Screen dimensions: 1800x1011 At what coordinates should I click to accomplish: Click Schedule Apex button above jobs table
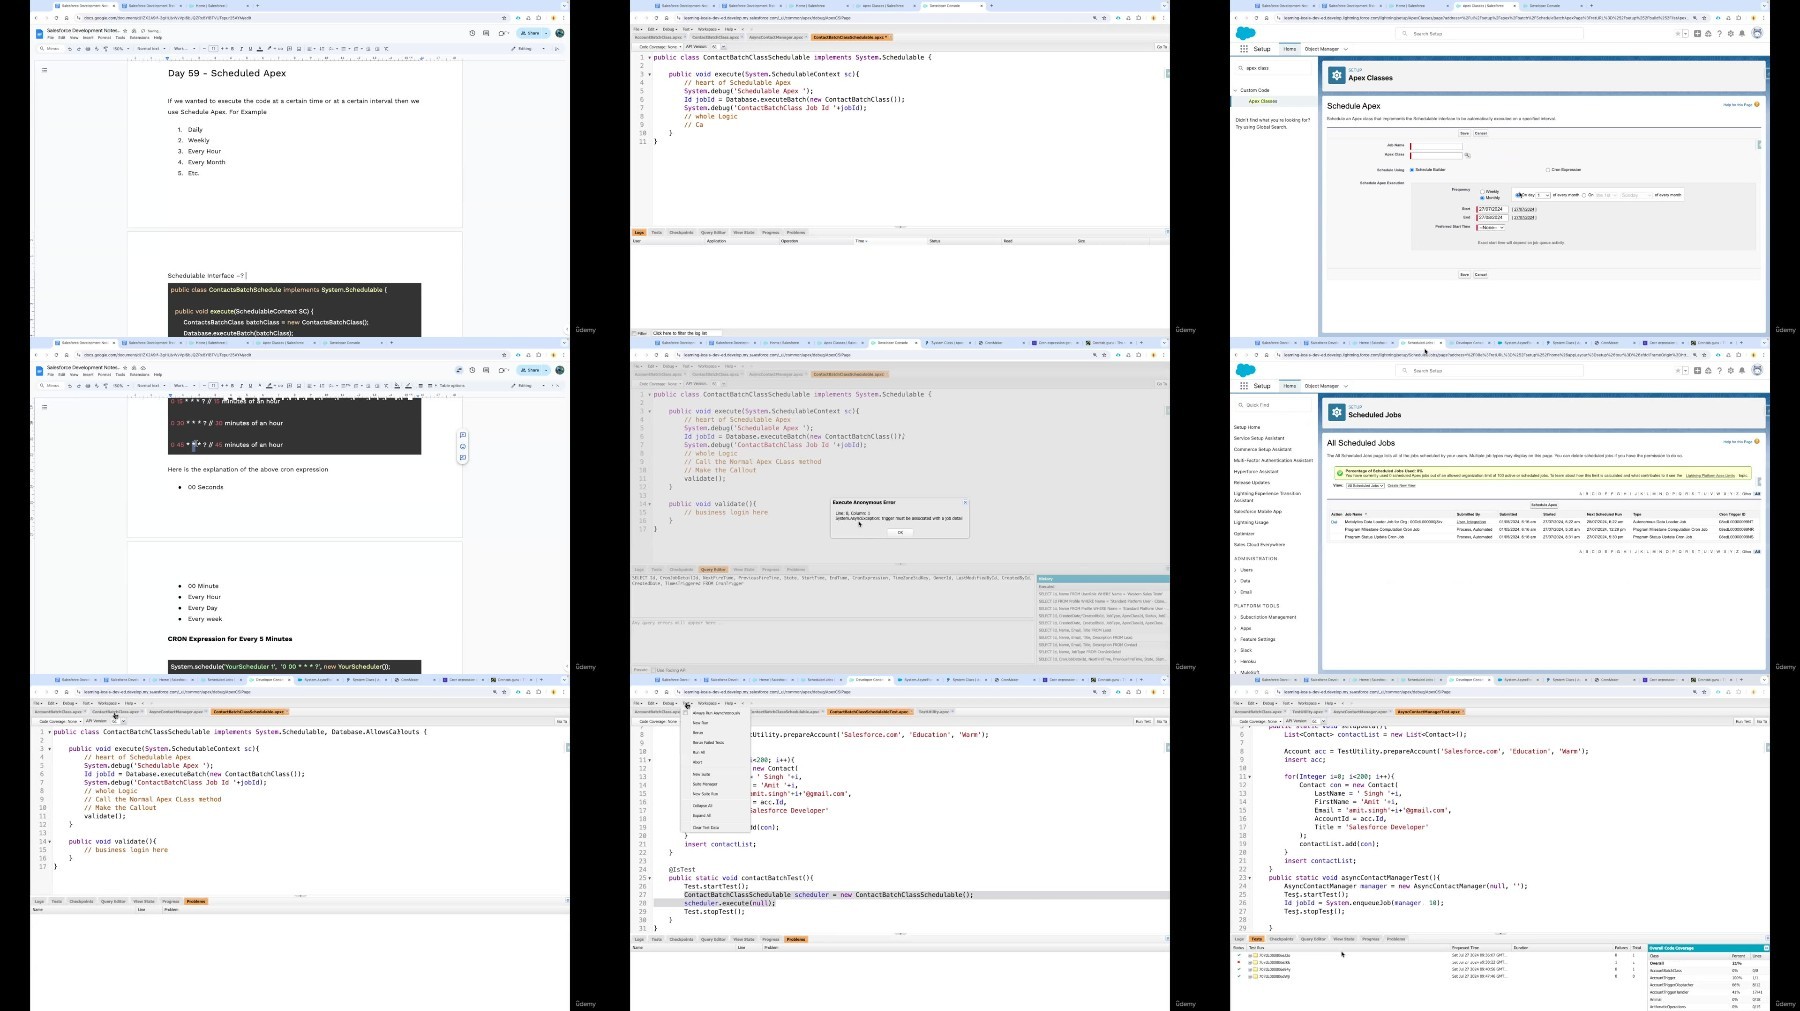coord(1544,505)
